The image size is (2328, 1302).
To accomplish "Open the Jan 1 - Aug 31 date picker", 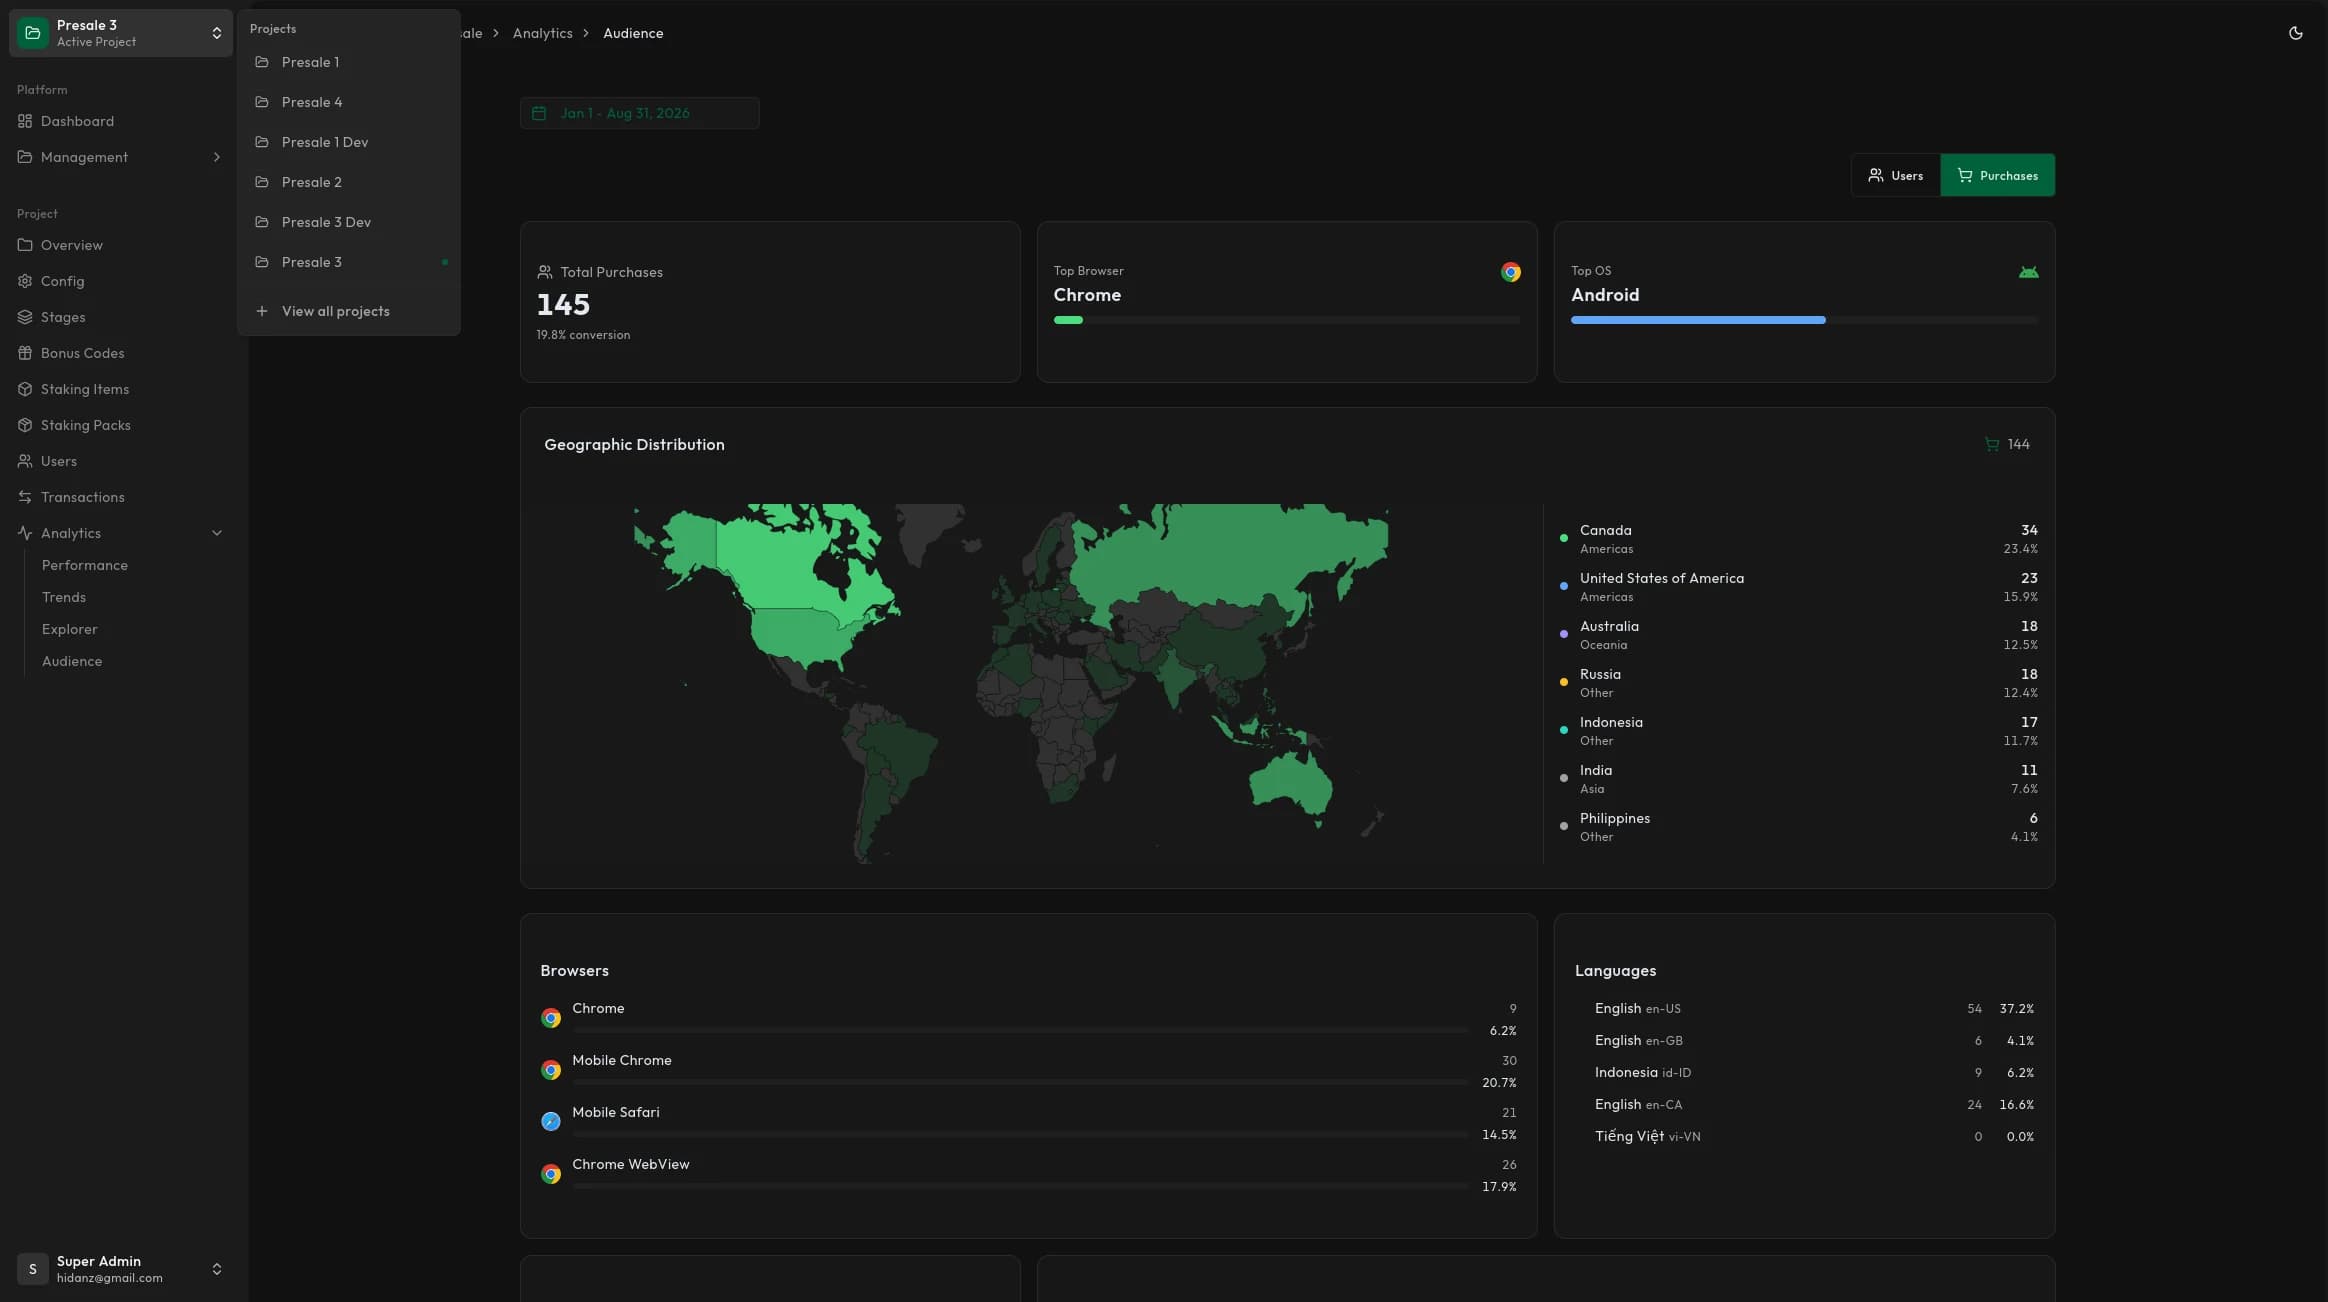I will [x=639, y=113].
